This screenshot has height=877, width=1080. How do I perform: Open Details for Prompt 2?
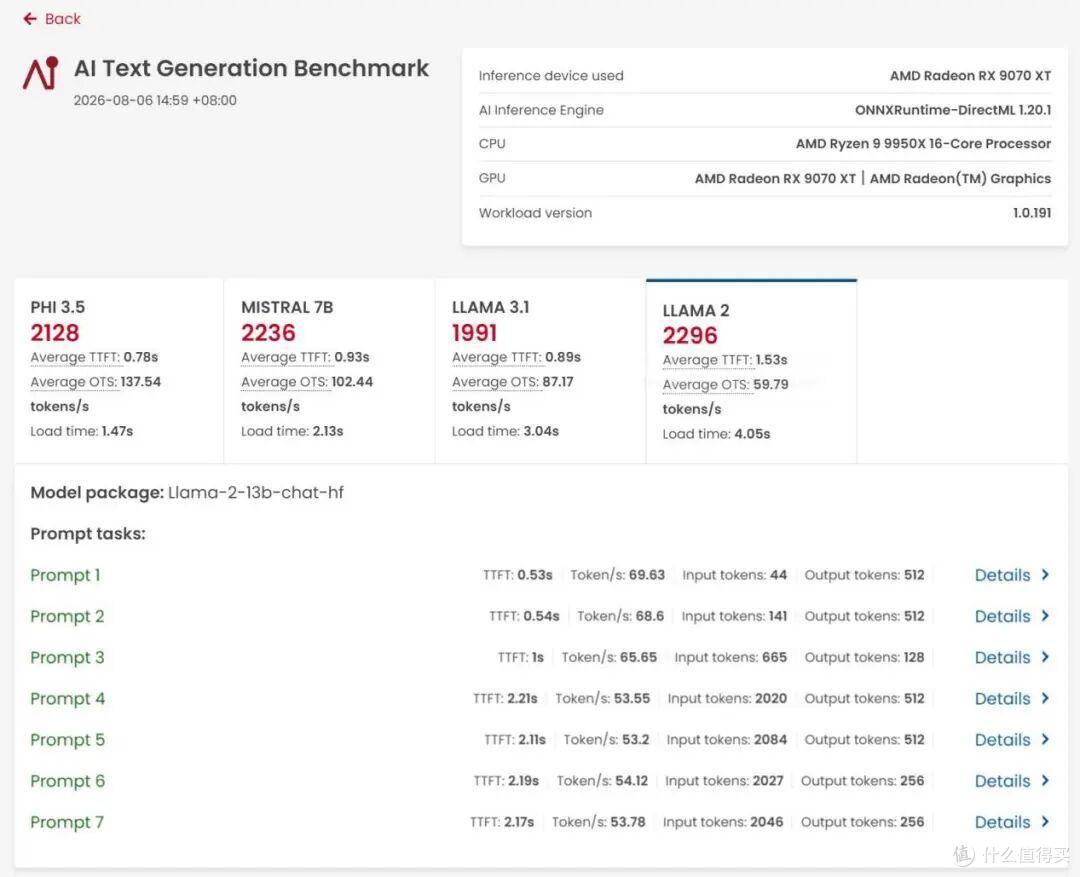click(1002, 617)
